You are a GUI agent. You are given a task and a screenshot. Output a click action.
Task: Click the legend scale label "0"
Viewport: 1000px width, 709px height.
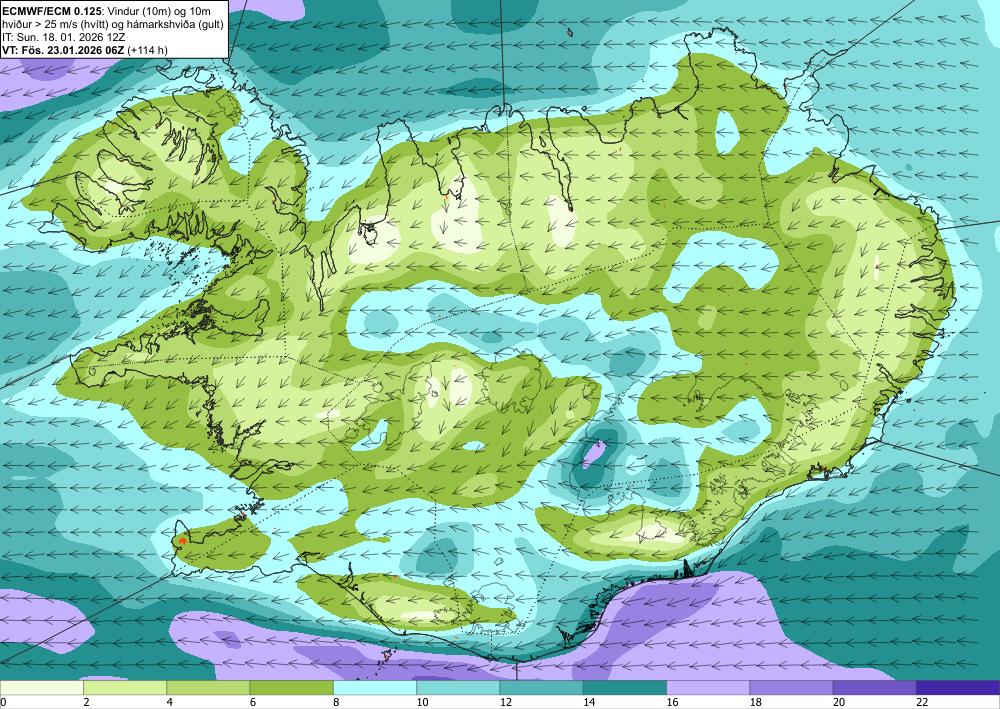3,703
